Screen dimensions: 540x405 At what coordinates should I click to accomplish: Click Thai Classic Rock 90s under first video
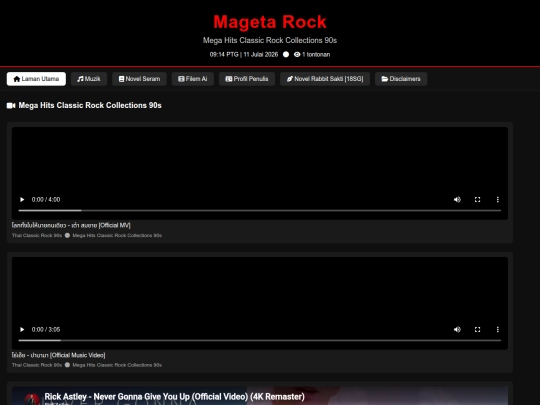click(x=37, y=236)
